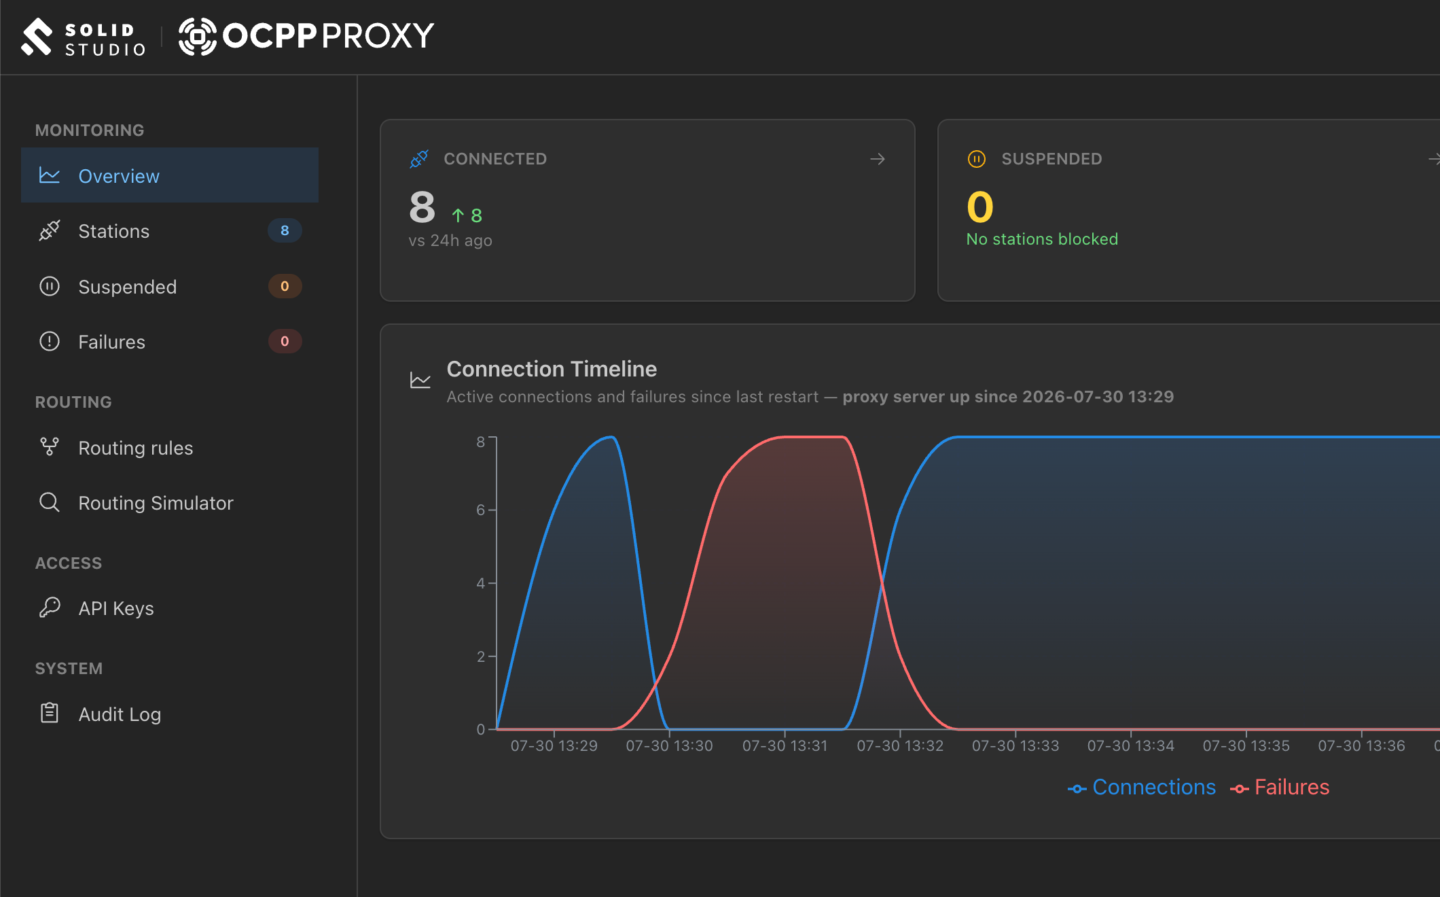Toggle the Connections series in chart legend
The image size is (1440, 897).
[x=1142, y=788]
